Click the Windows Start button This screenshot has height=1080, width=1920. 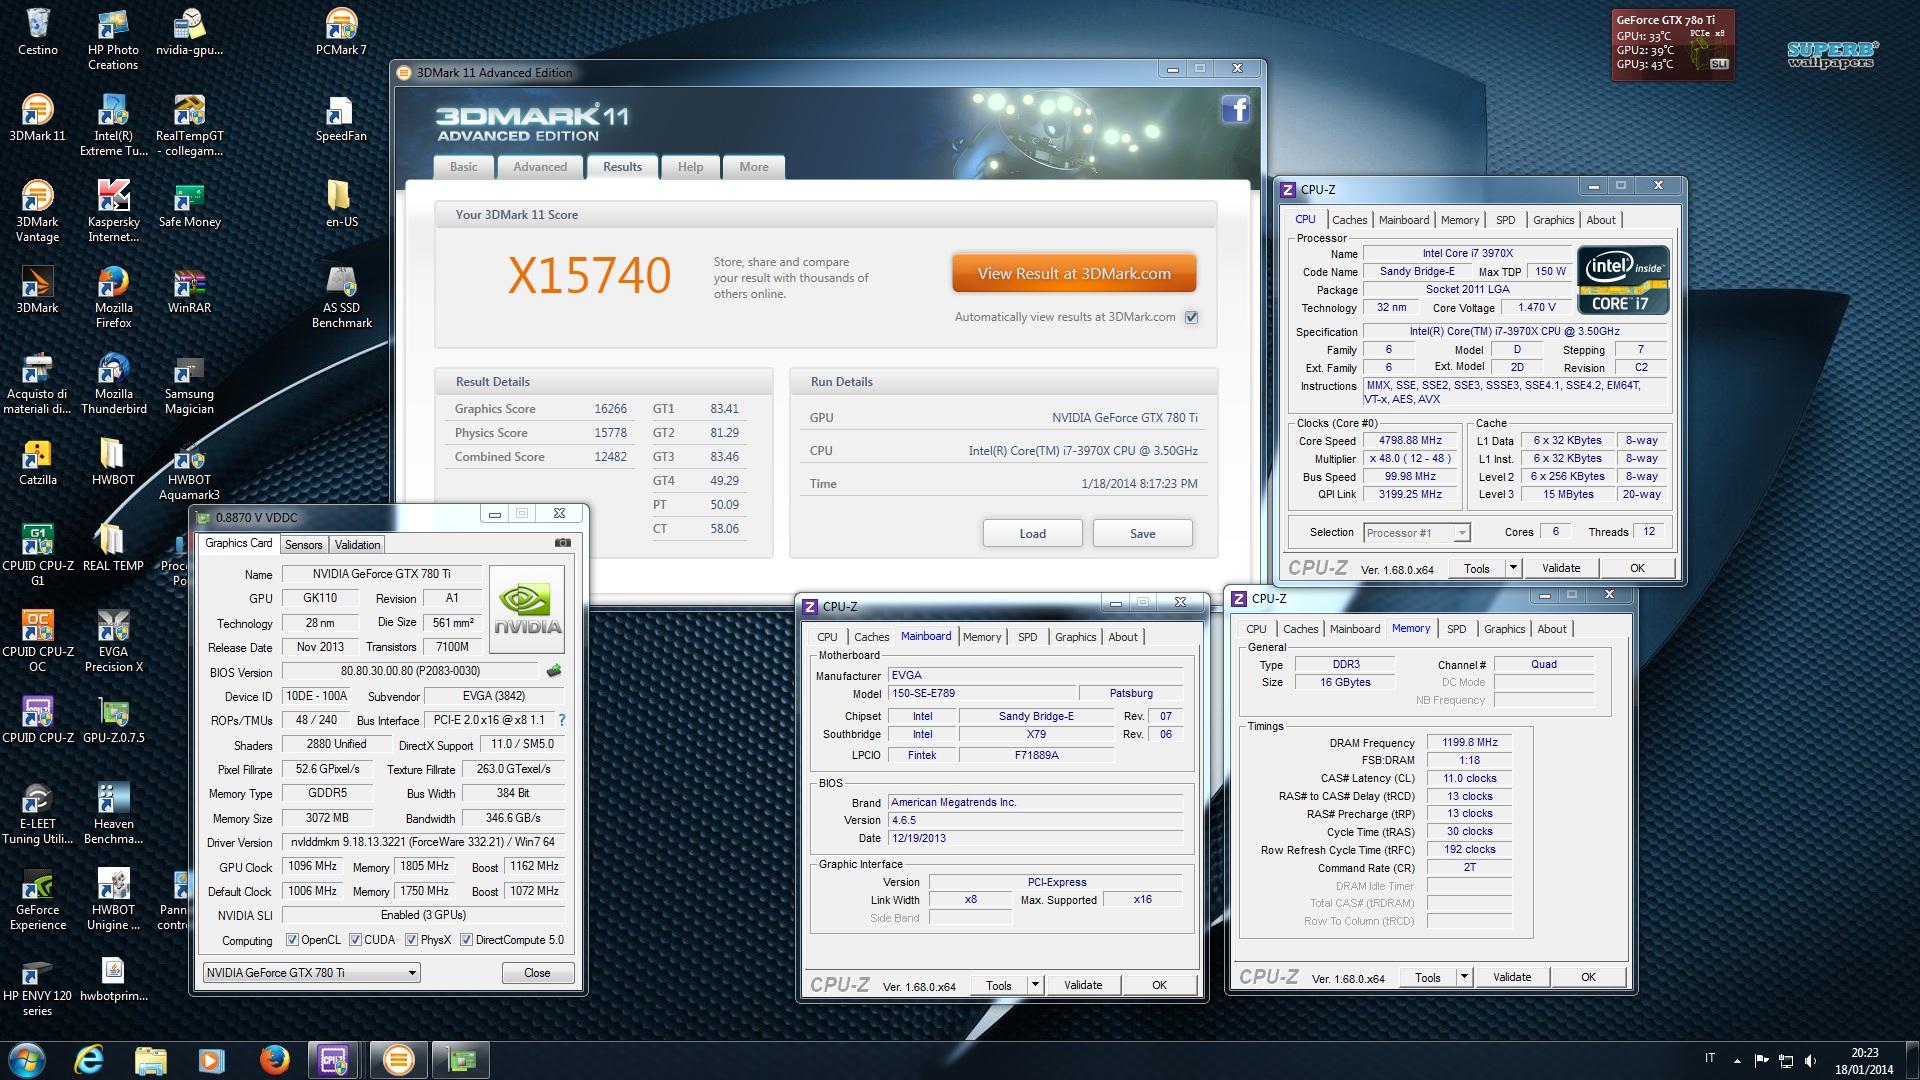pos(27,1059)
